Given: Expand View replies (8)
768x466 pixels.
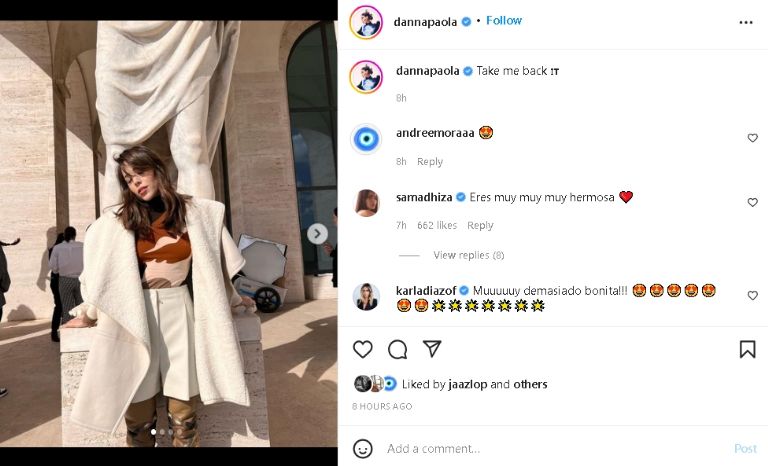Looking at the screenshot, I should (x=468, y=255).
